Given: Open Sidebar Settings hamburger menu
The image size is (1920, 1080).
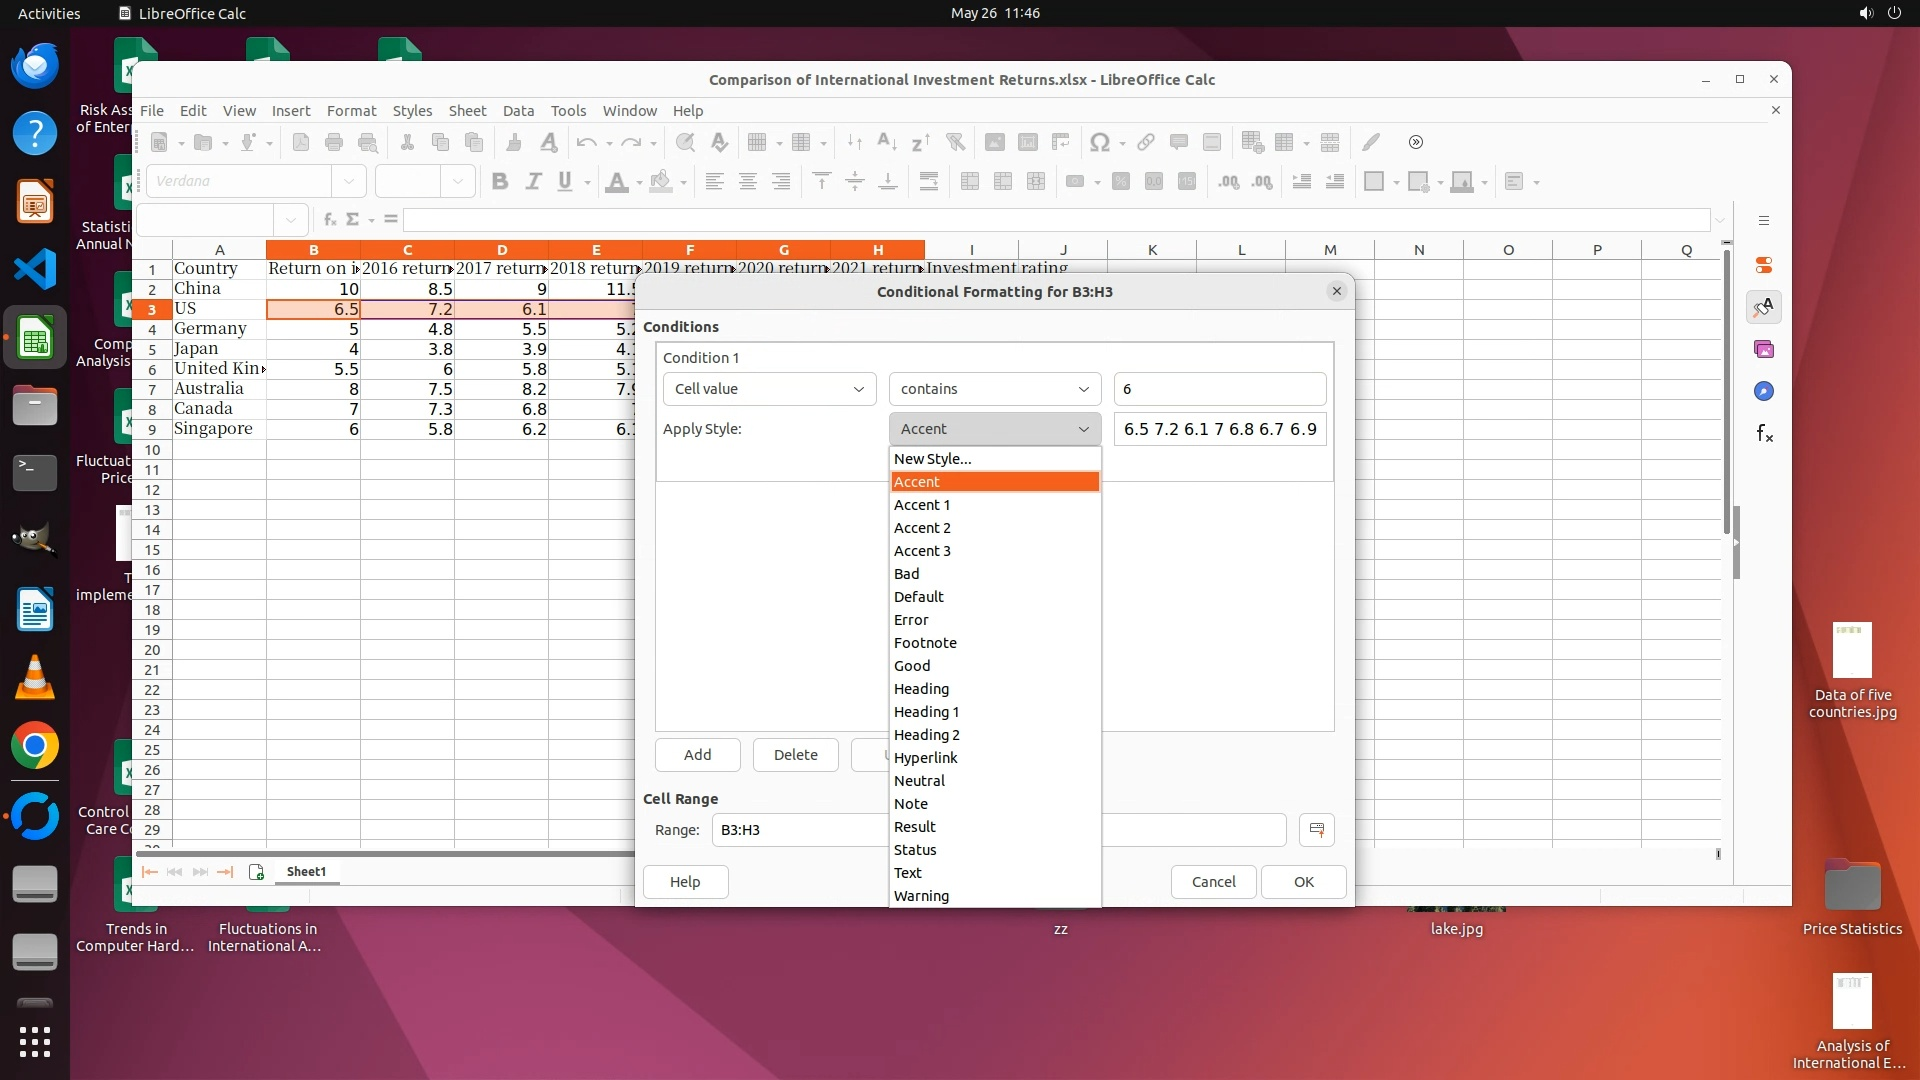Looking at the screenshot, I should pos(1764,220).
